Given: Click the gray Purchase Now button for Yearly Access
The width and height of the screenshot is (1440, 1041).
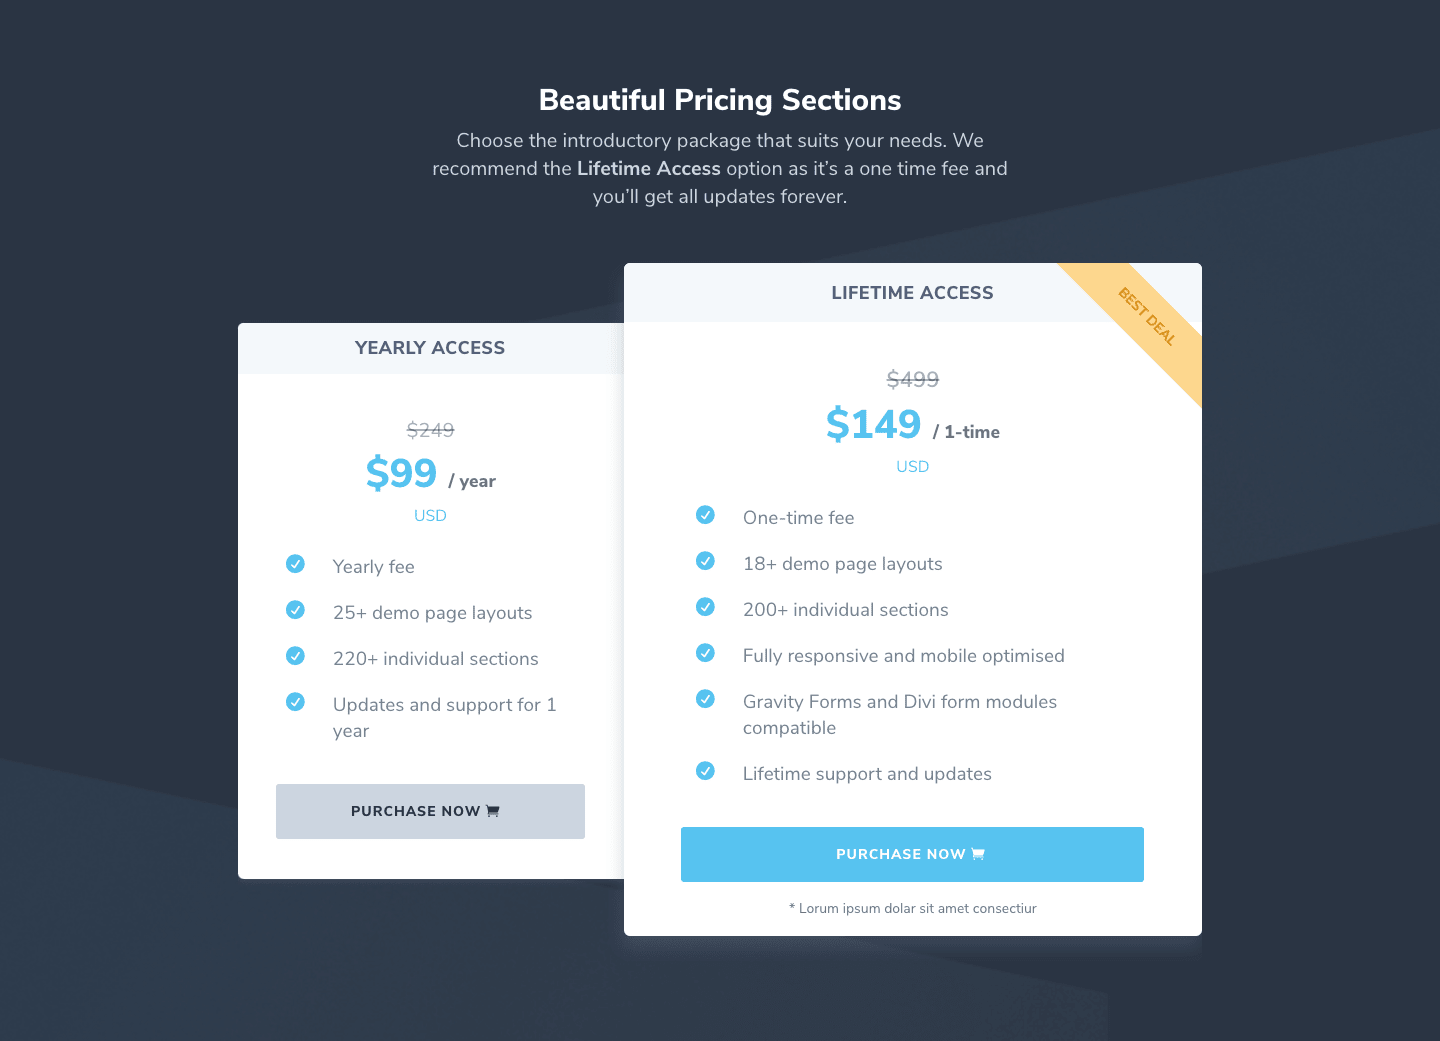Looking at the screenshot, I should (x=430, y=811).
